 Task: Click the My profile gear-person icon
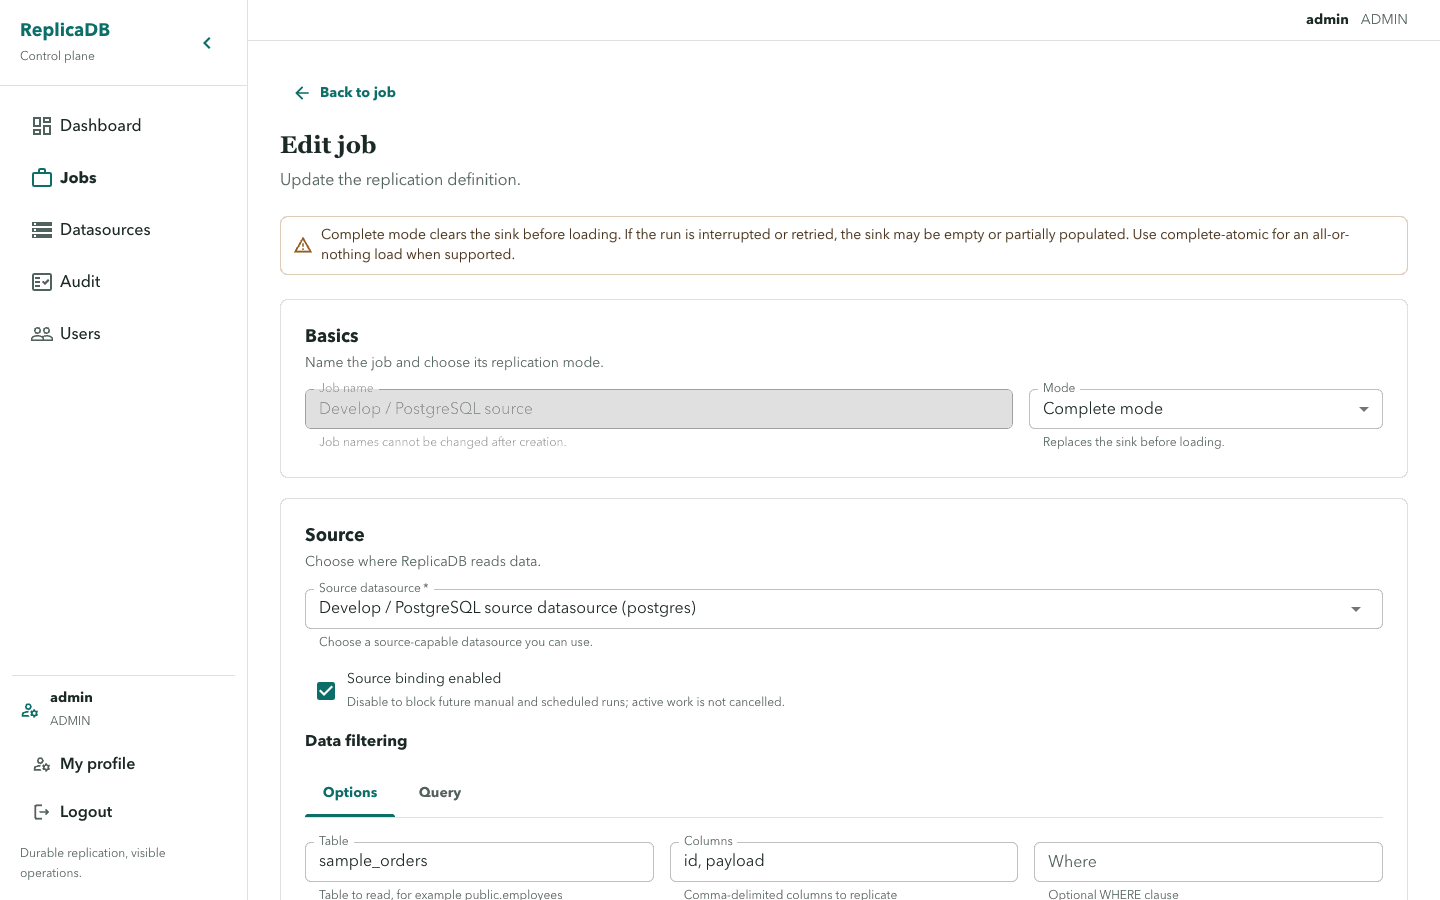(x=42, y=764)
